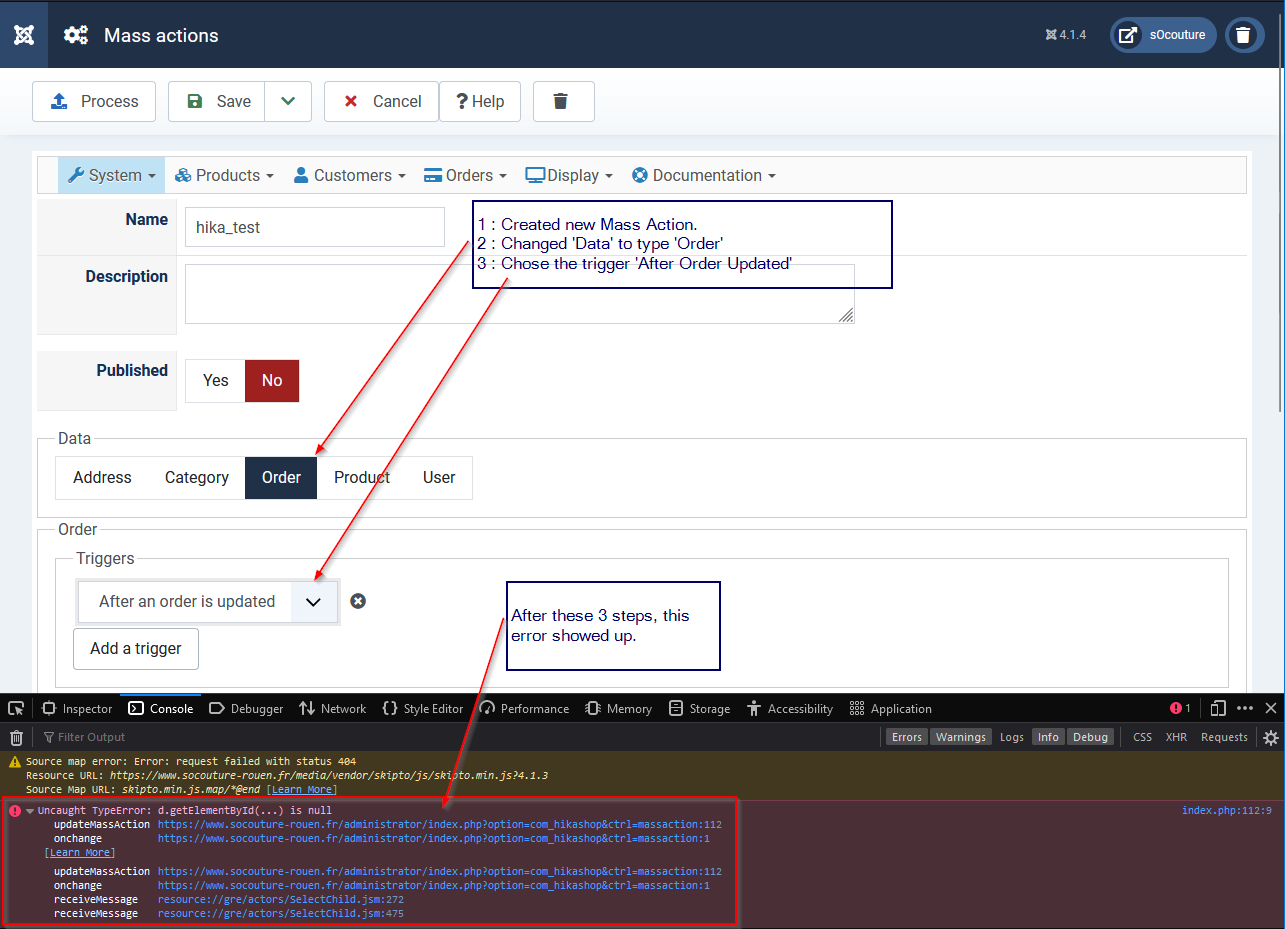The image size is (1285, 929).
Task: Click the Add a trigger button
Action: pyautogui.click(x=136, y=649)
